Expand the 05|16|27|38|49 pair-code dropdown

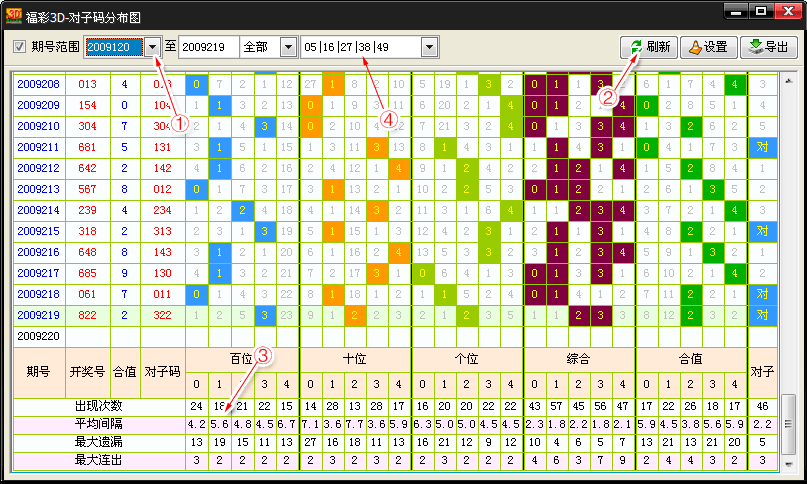(430, 47)
